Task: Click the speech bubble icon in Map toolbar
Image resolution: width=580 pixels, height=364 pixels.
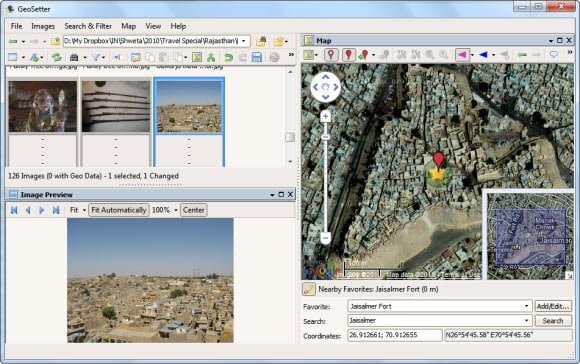Action: pos(554,55)
